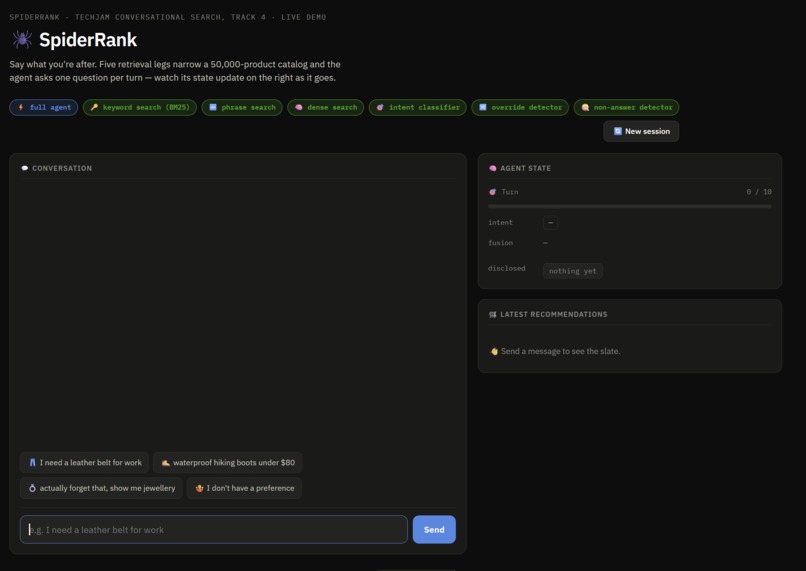The image size is (806, 571).
Task: Click the square icon in the phrase search chip
Action: point(213,107)
